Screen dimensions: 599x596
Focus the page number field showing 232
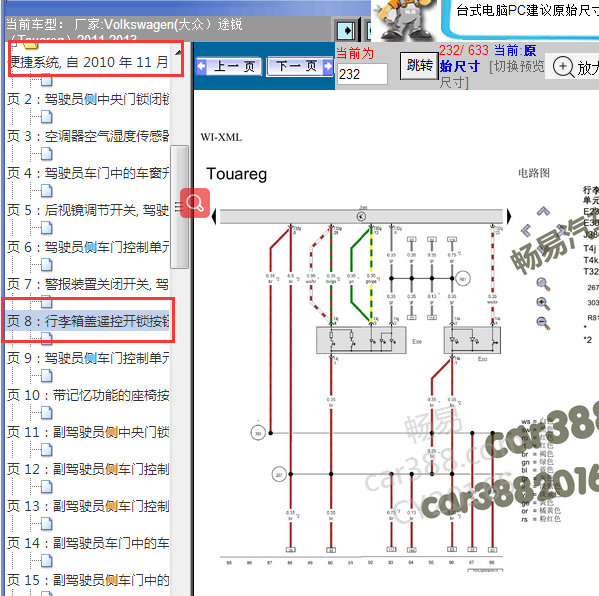pos(362,74)
